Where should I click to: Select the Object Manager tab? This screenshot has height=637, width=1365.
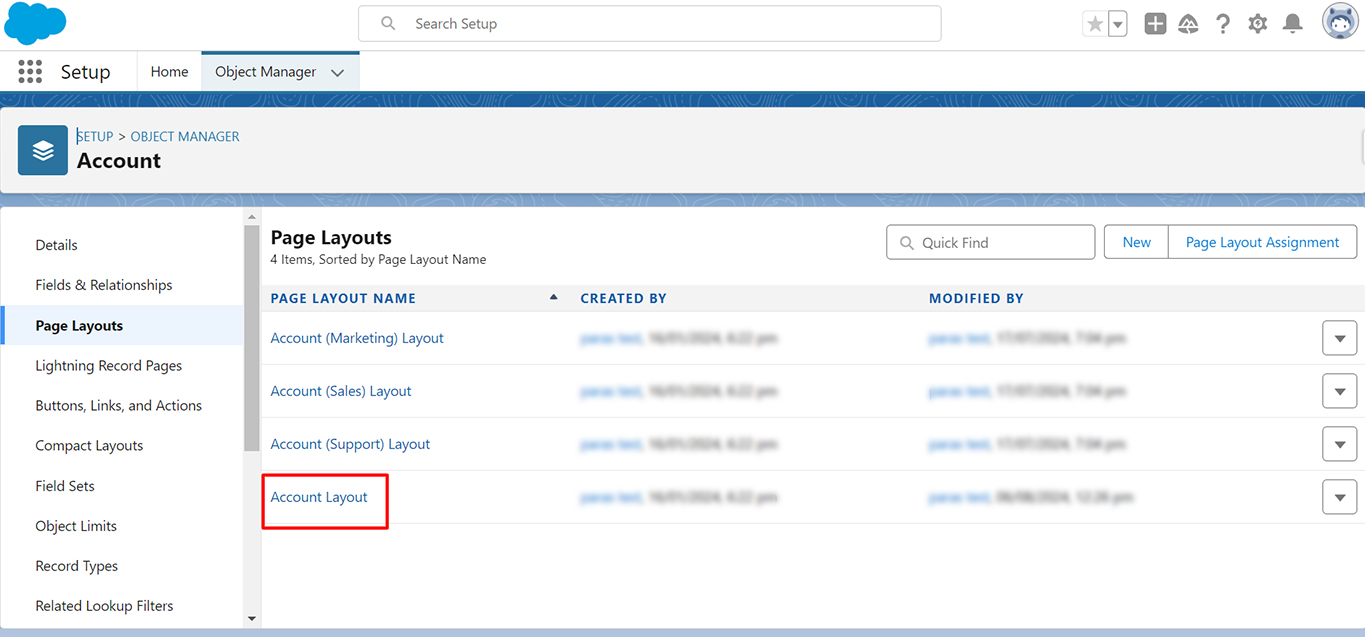coord(266,72)
